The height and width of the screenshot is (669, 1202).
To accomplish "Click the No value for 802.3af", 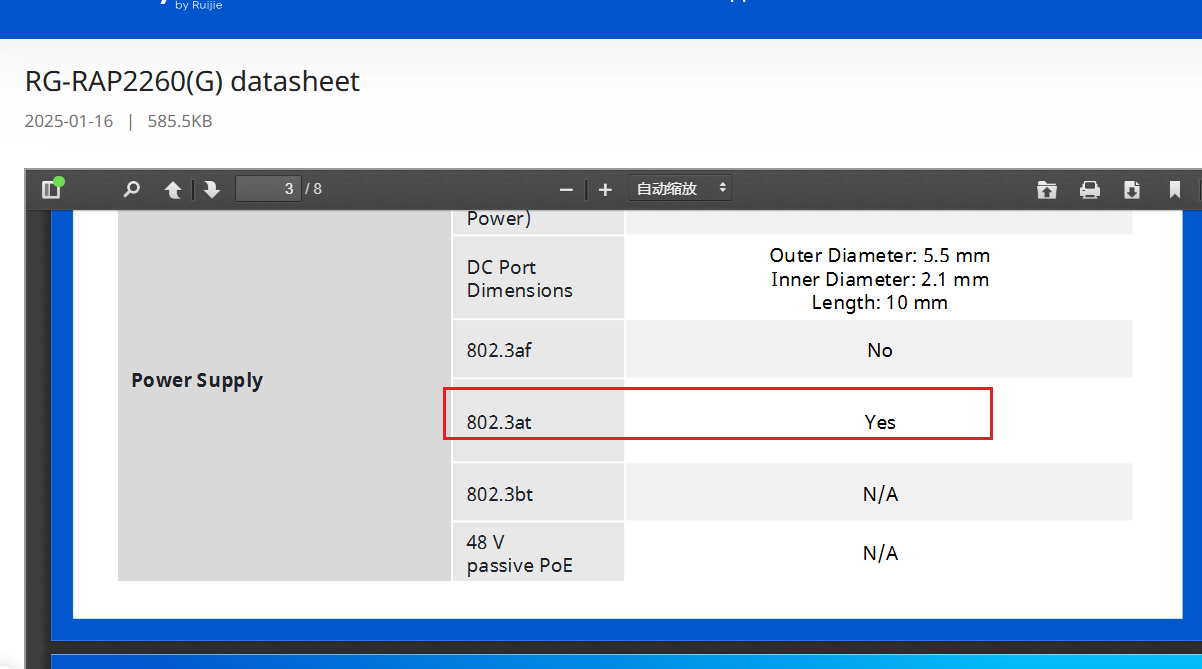I will pyautogui.click(x=880, y=350).
